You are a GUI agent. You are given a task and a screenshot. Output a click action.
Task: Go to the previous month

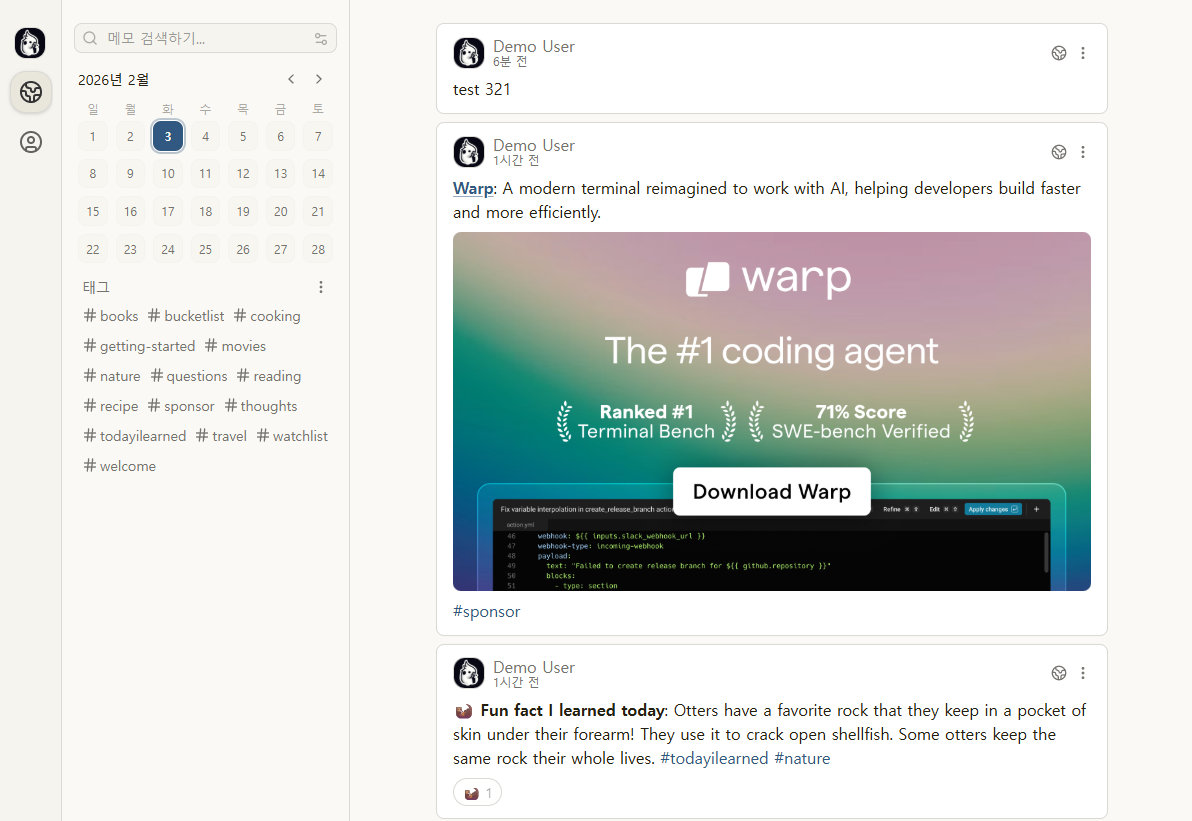291,79
